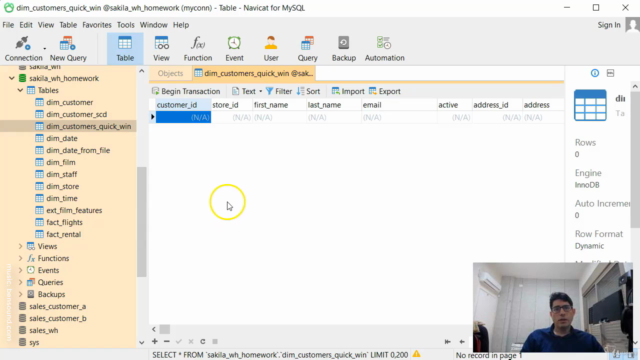The image size is (640, 360).
Task: Expand the Queries node
Action: (20, 282)
